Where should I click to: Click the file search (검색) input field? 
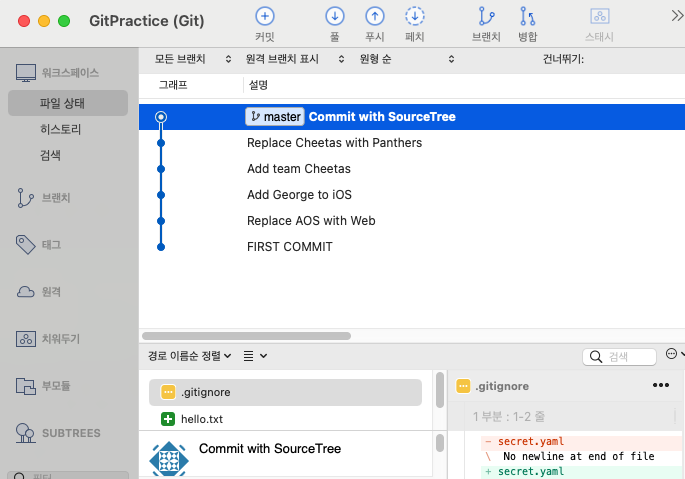(619, 357)
